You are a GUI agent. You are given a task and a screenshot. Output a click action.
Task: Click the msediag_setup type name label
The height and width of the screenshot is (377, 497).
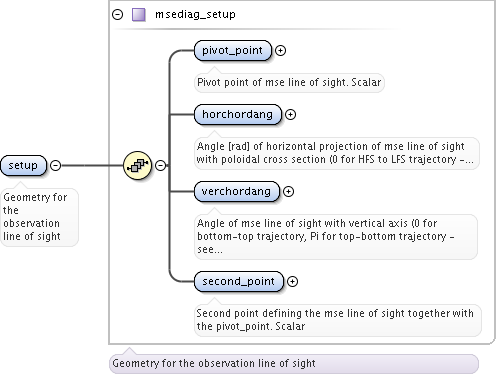coord(195,14)
